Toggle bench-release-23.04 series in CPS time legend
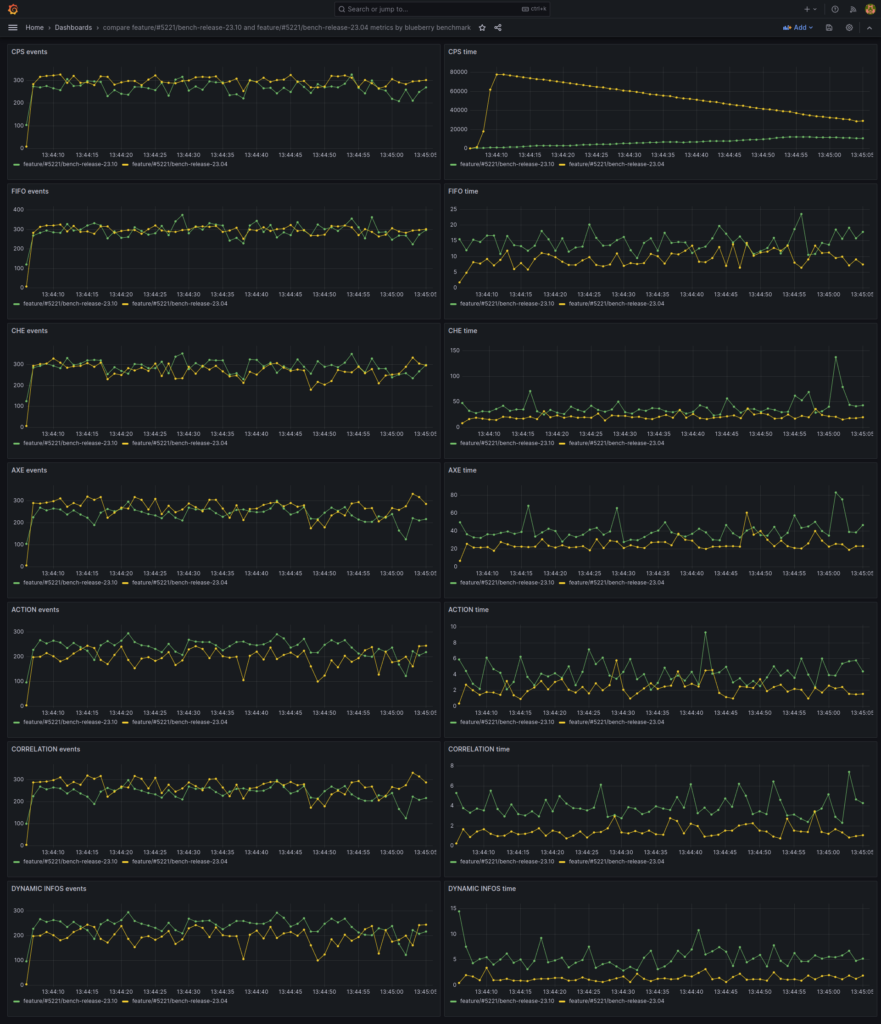This screenshot has width=881, height=1024. coord(617,165)
